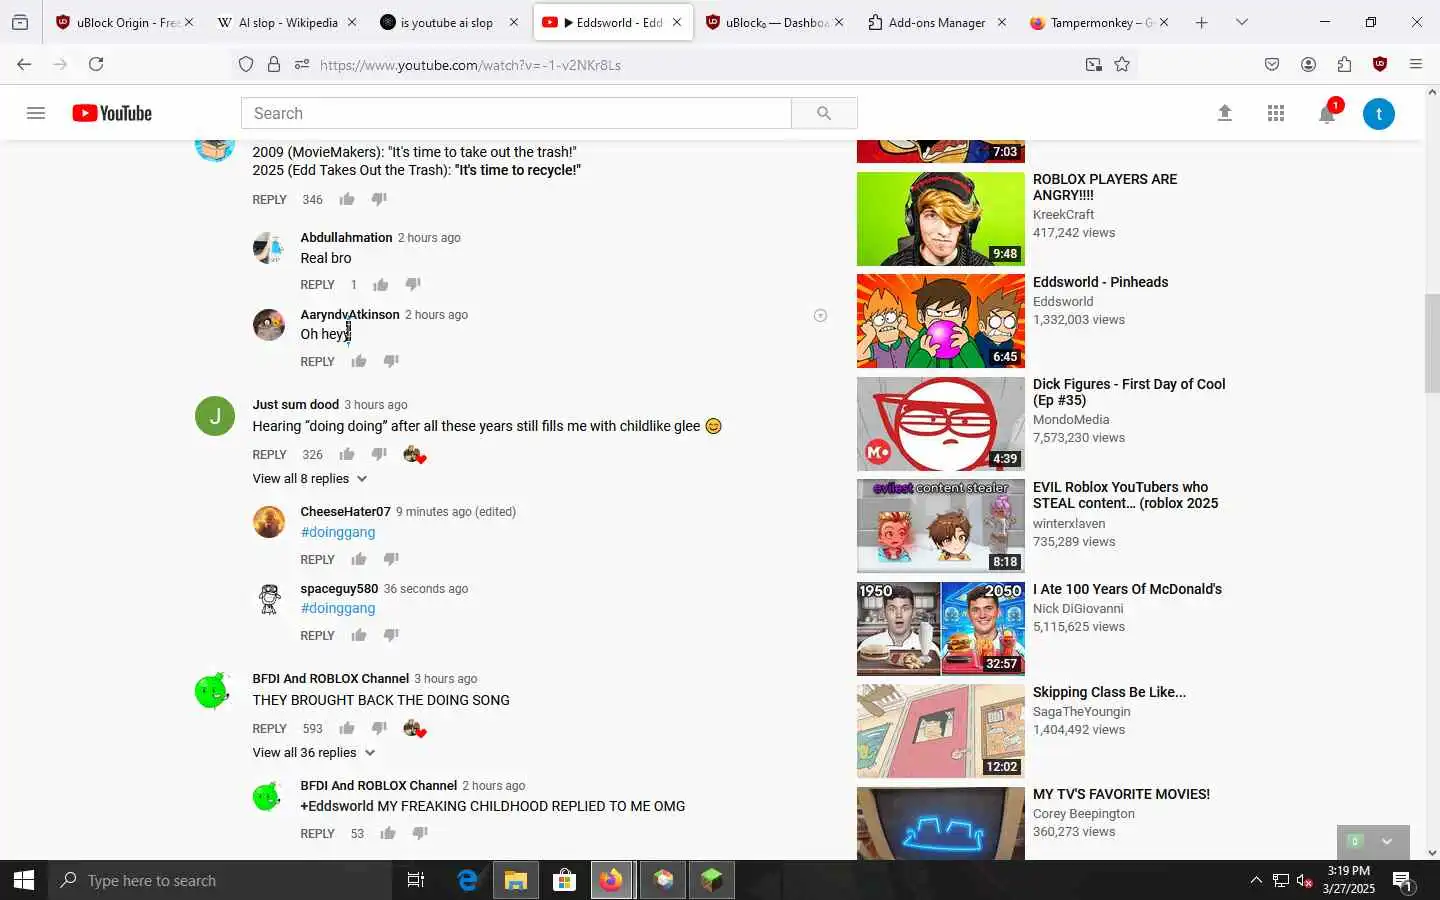Screen dimensions: 1440x900
Task: Dislike the top comment with 346 likes
Action: coord(379,199)
